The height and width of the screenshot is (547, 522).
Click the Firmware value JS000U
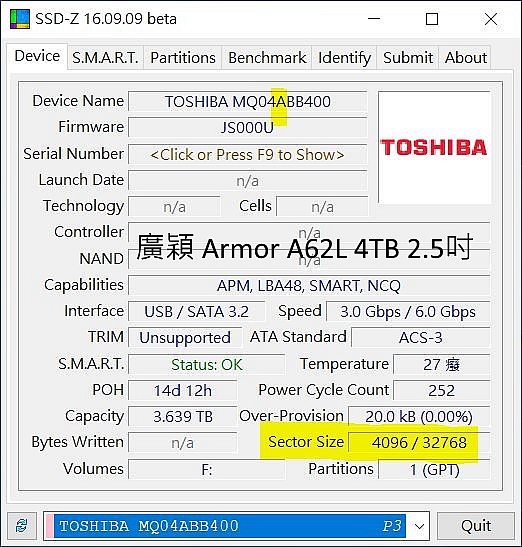247,128
